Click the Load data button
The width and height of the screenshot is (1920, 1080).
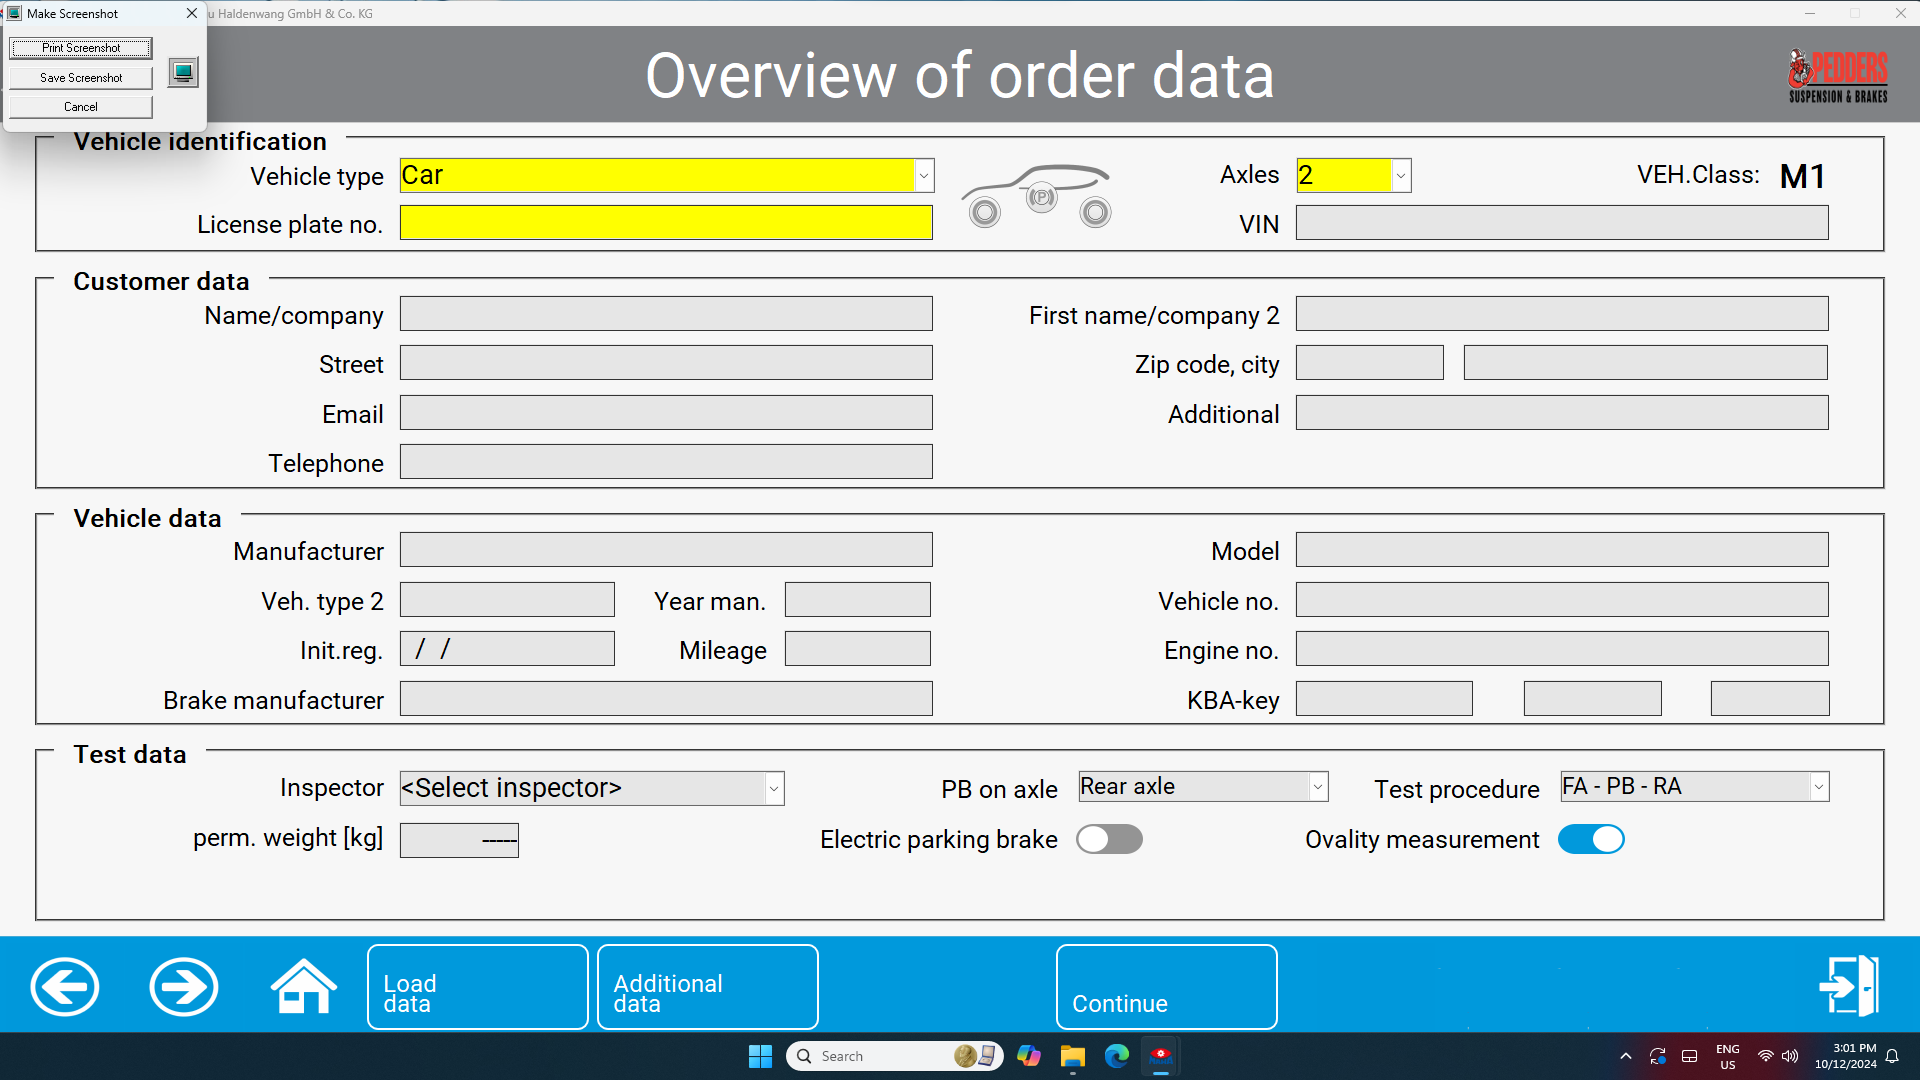[477, 987]
